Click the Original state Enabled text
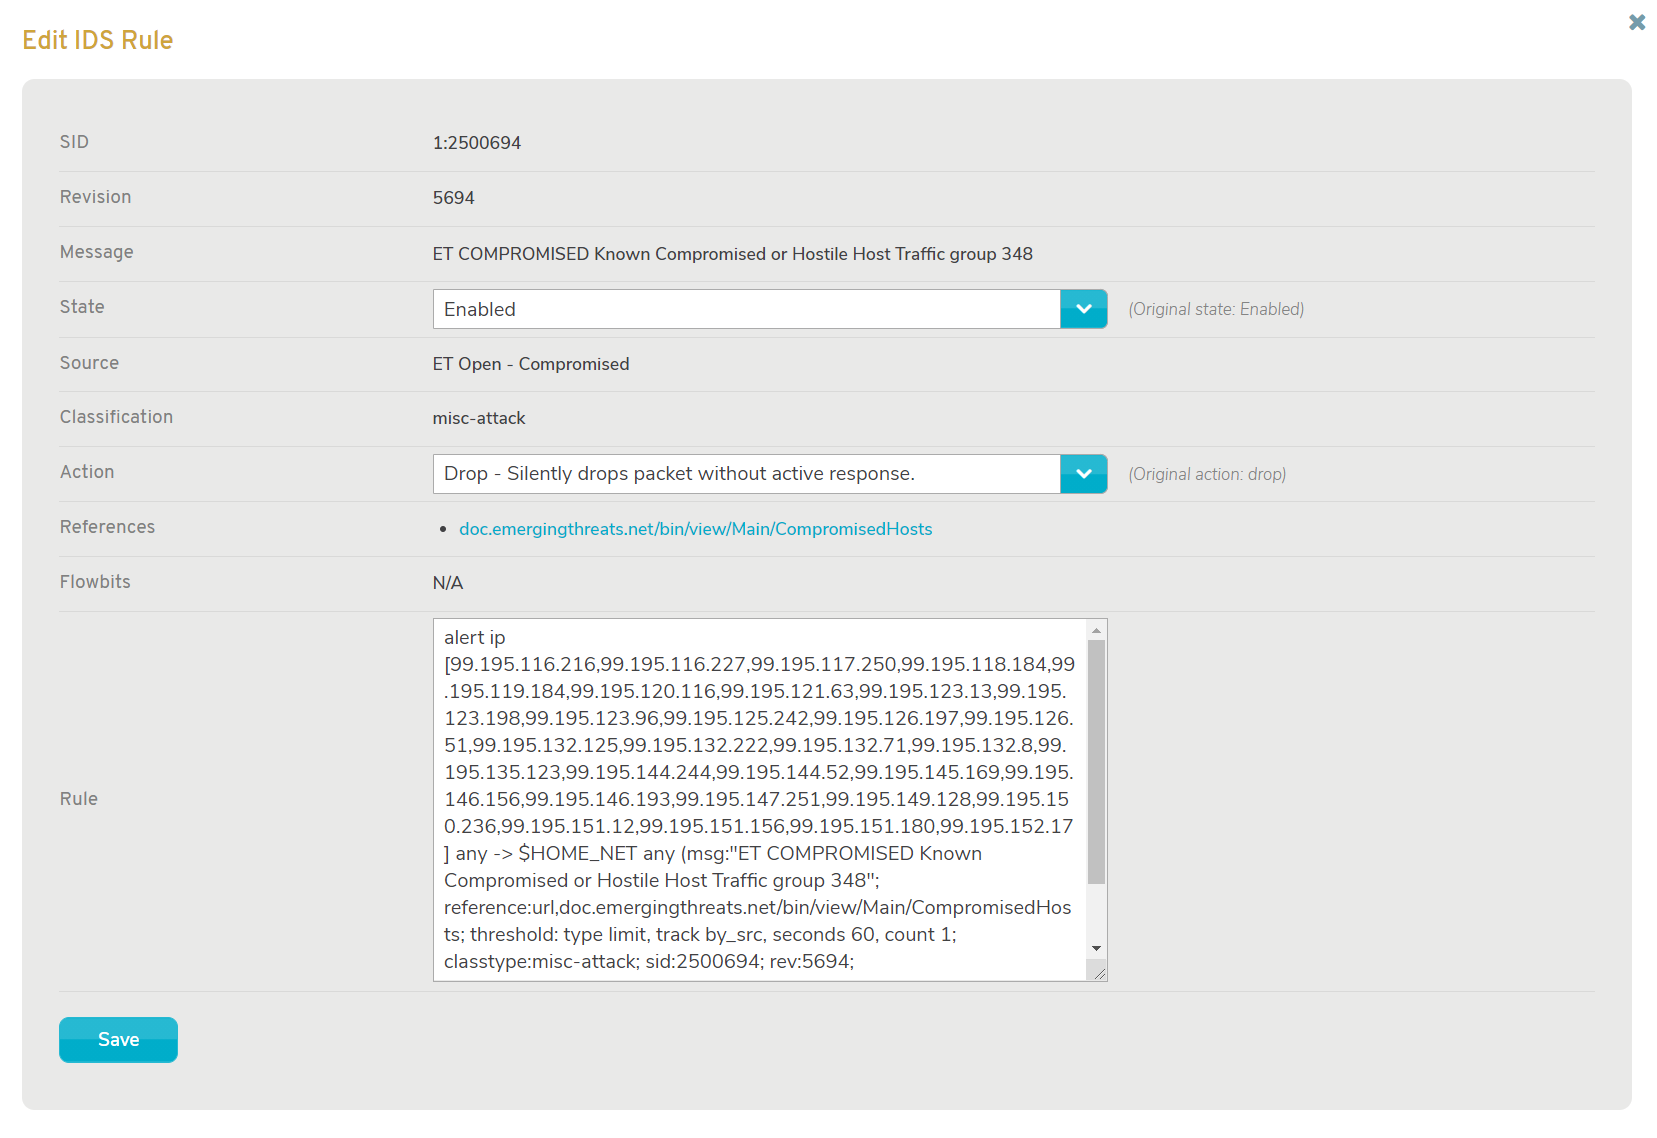 1216,309
